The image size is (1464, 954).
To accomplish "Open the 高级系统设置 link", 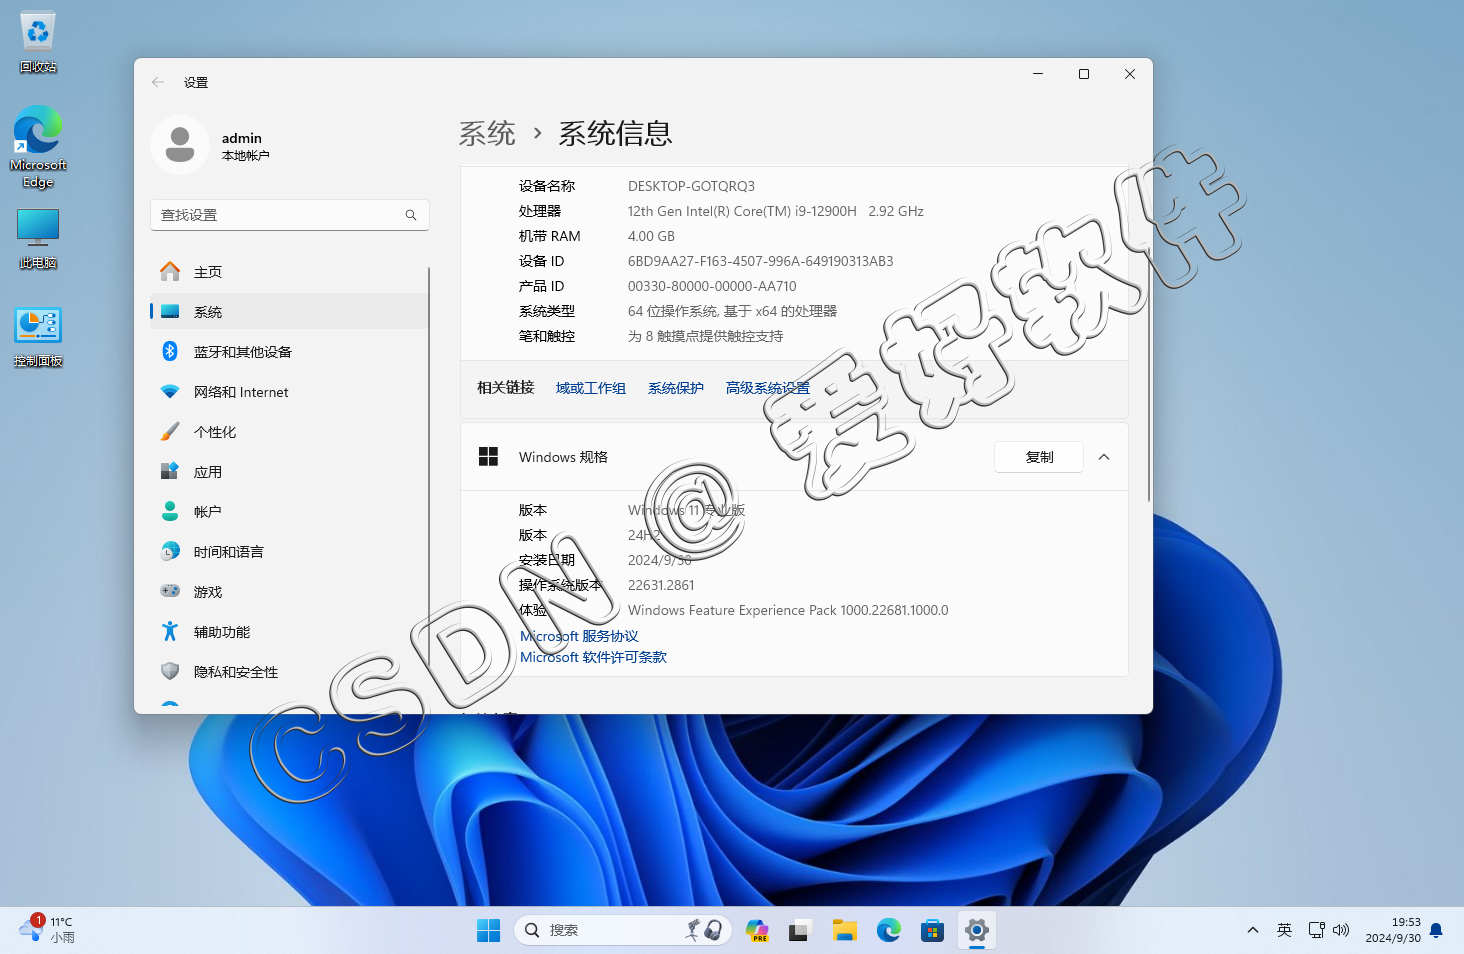I will pyautogui.click(x=768, y=388).
